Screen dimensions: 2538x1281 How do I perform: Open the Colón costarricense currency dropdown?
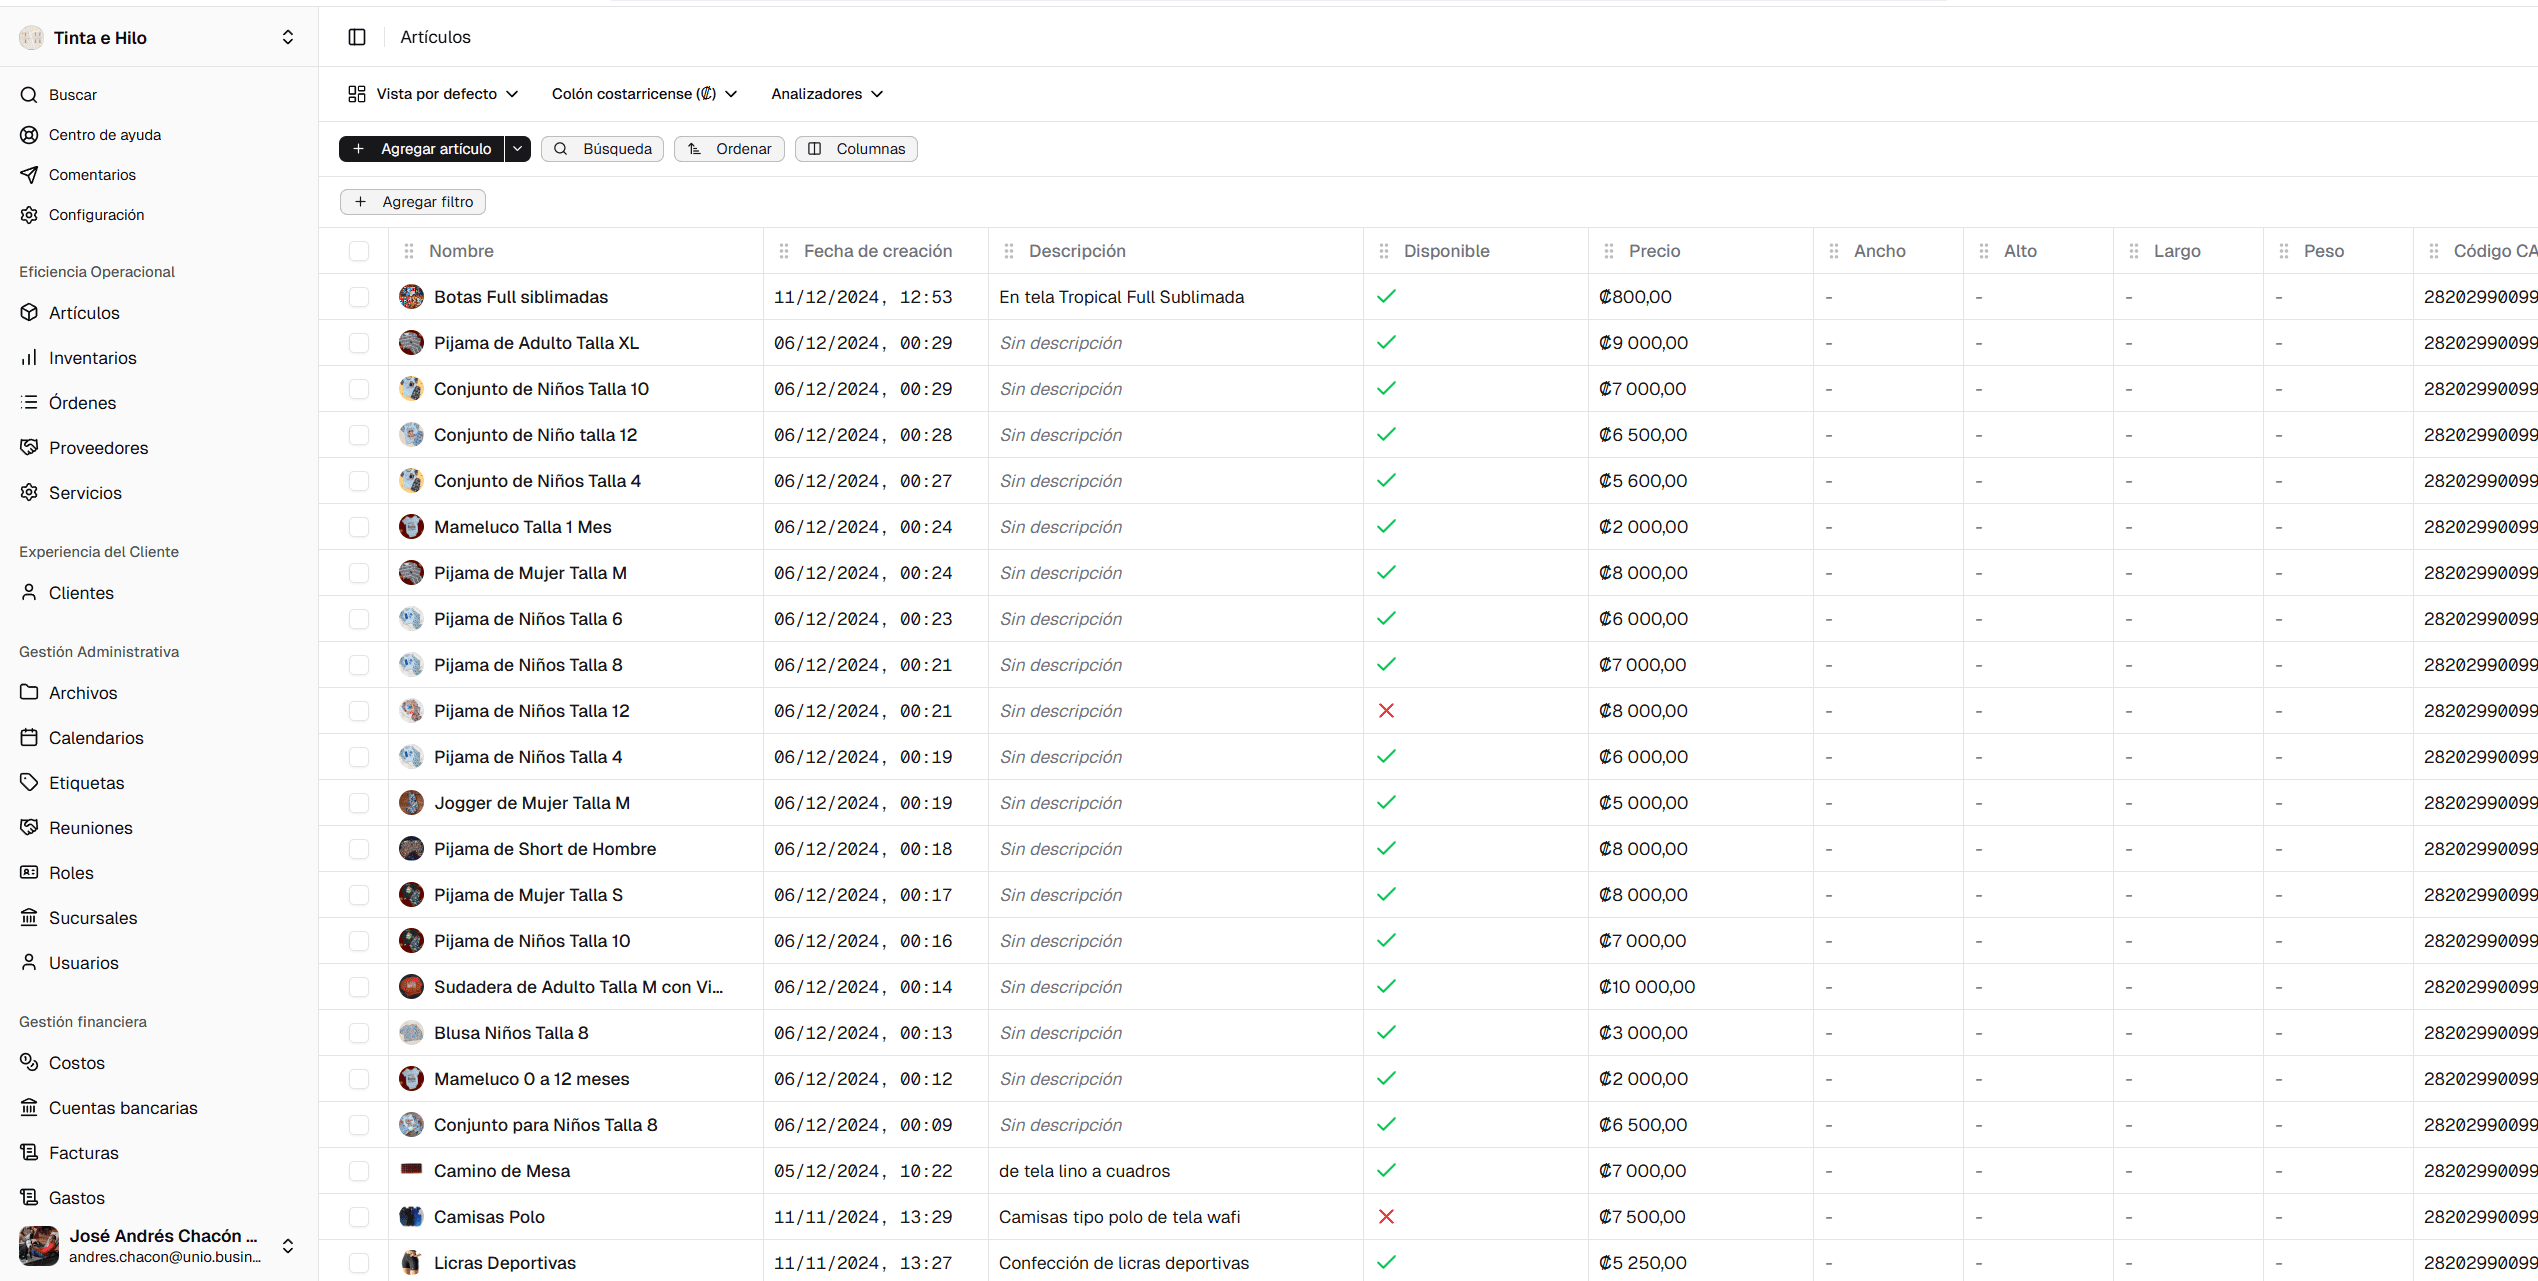coord(643,93)
